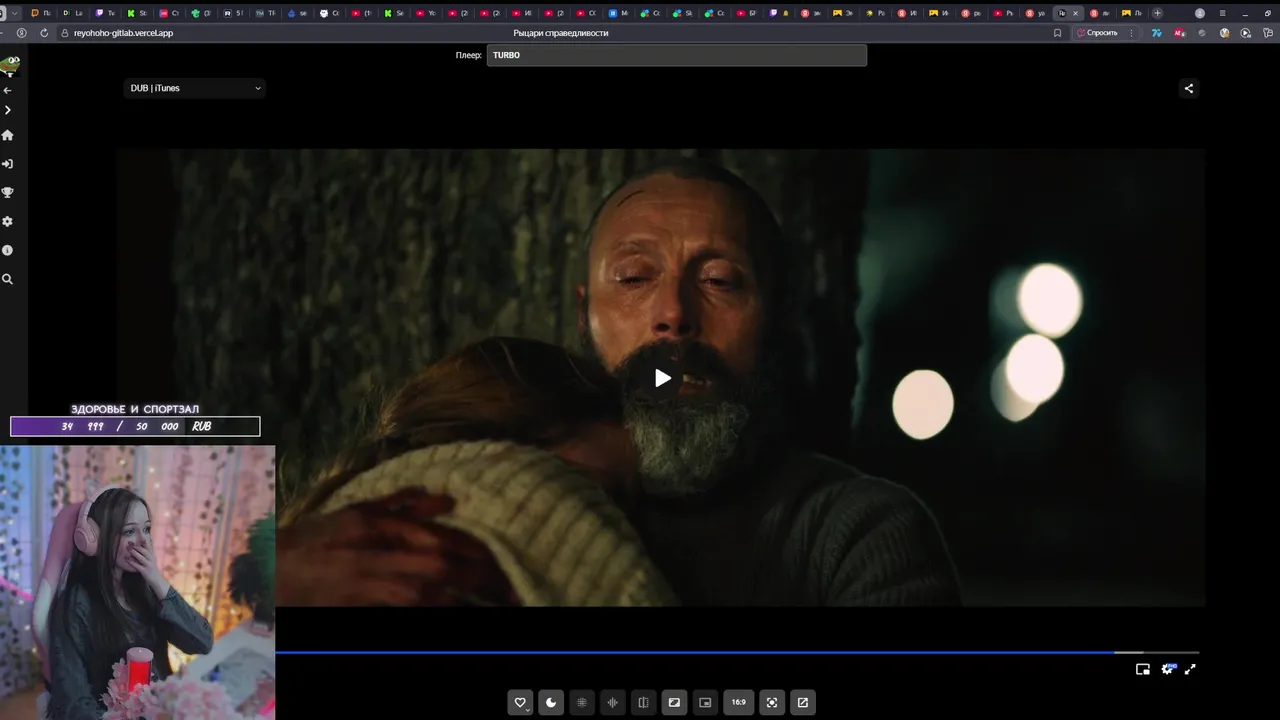Click the streamer webcam overlay
This screenshot has height=720, width=1280.
tap(137, 582)
